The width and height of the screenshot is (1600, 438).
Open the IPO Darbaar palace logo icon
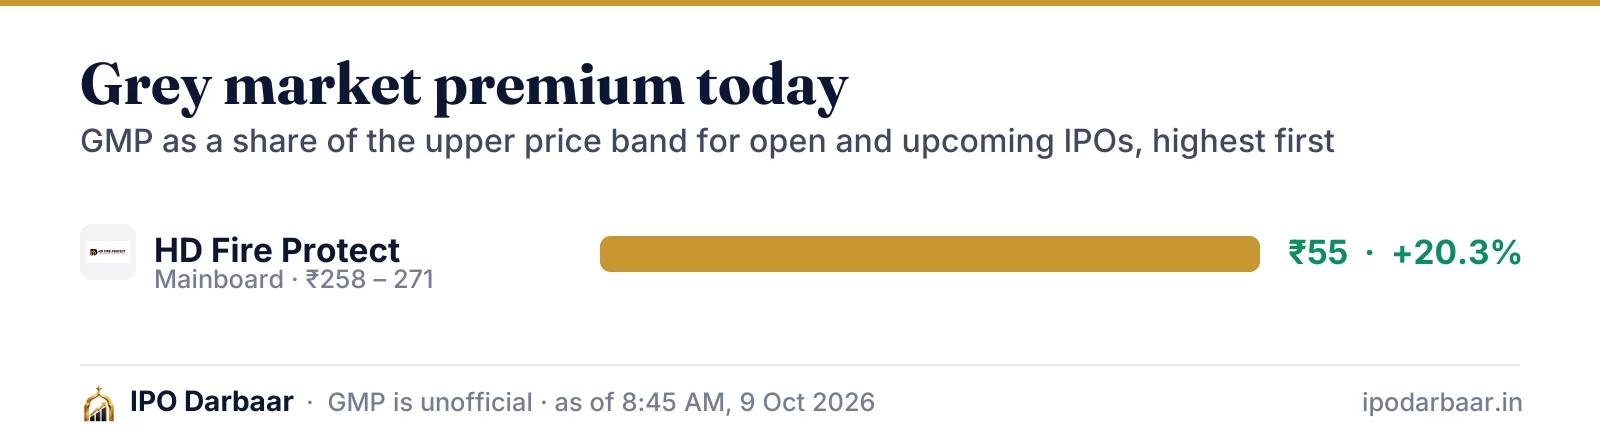(x=98, y=403)
